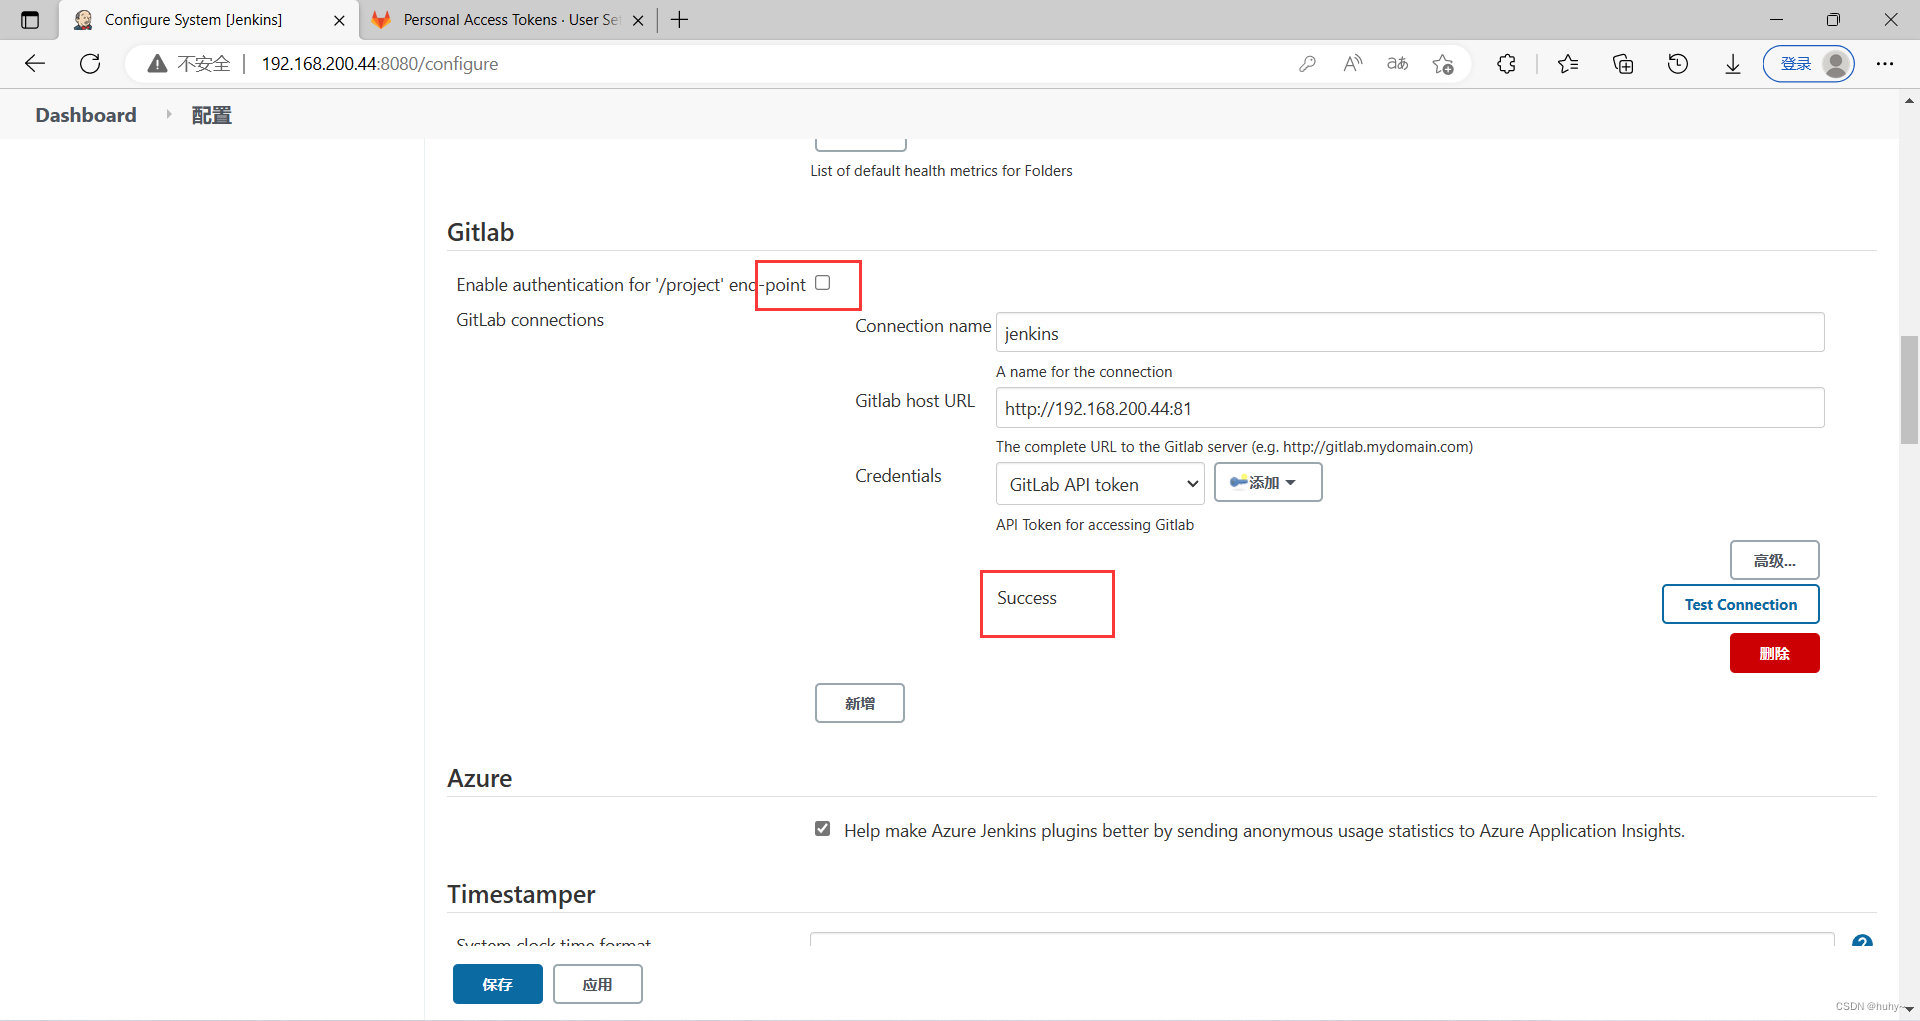Click the red 删除 delete button
Image resolution: width=1920 pixels, height=1021 pixels.
point(1774,653)
